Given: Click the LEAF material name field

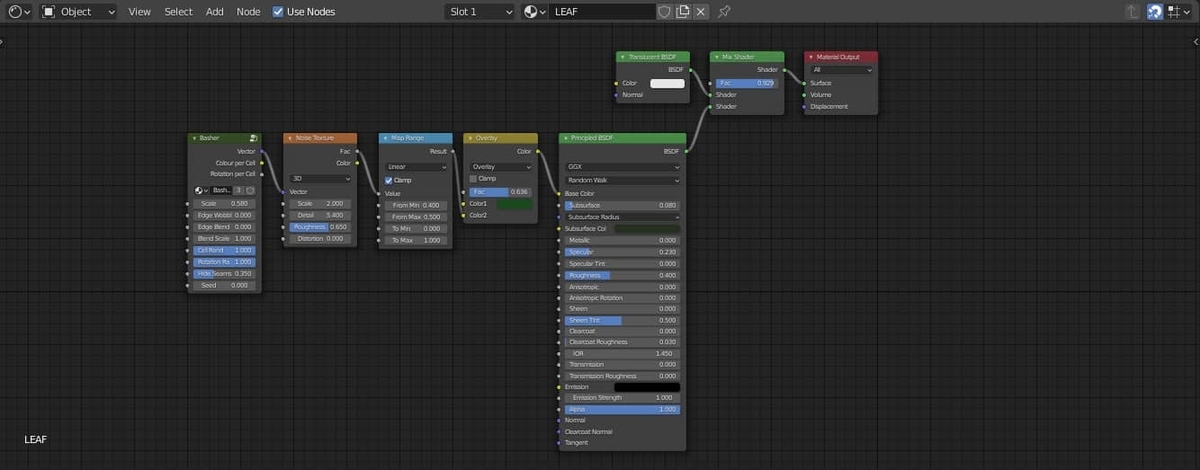Looking at the screenshot, I should (602, 11).
